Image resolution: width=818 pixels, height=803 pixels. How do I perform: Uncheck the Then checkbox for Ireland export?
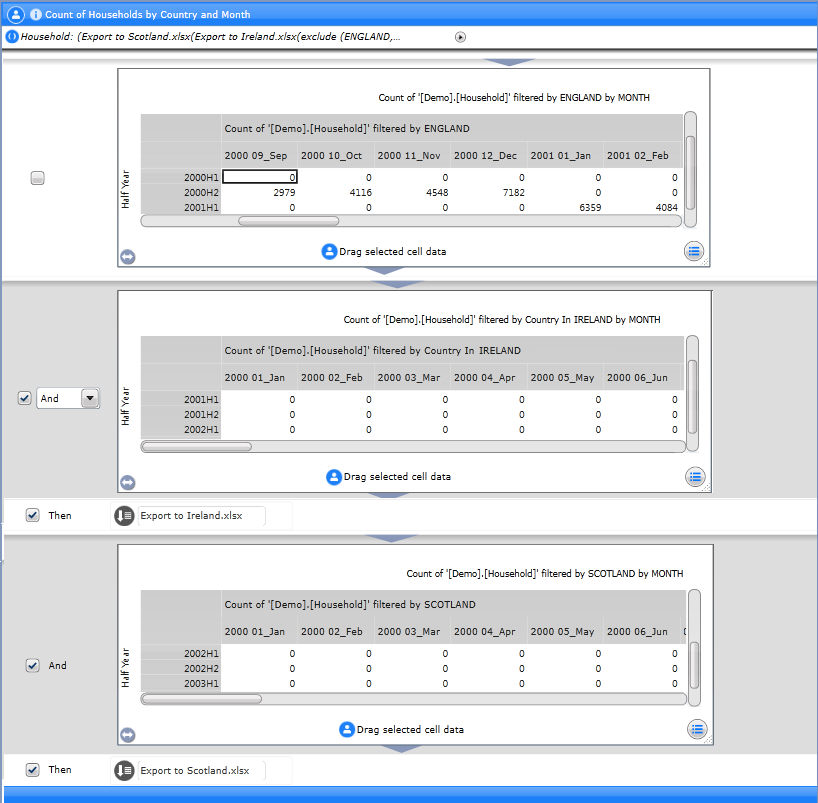[x=32, y=516]
